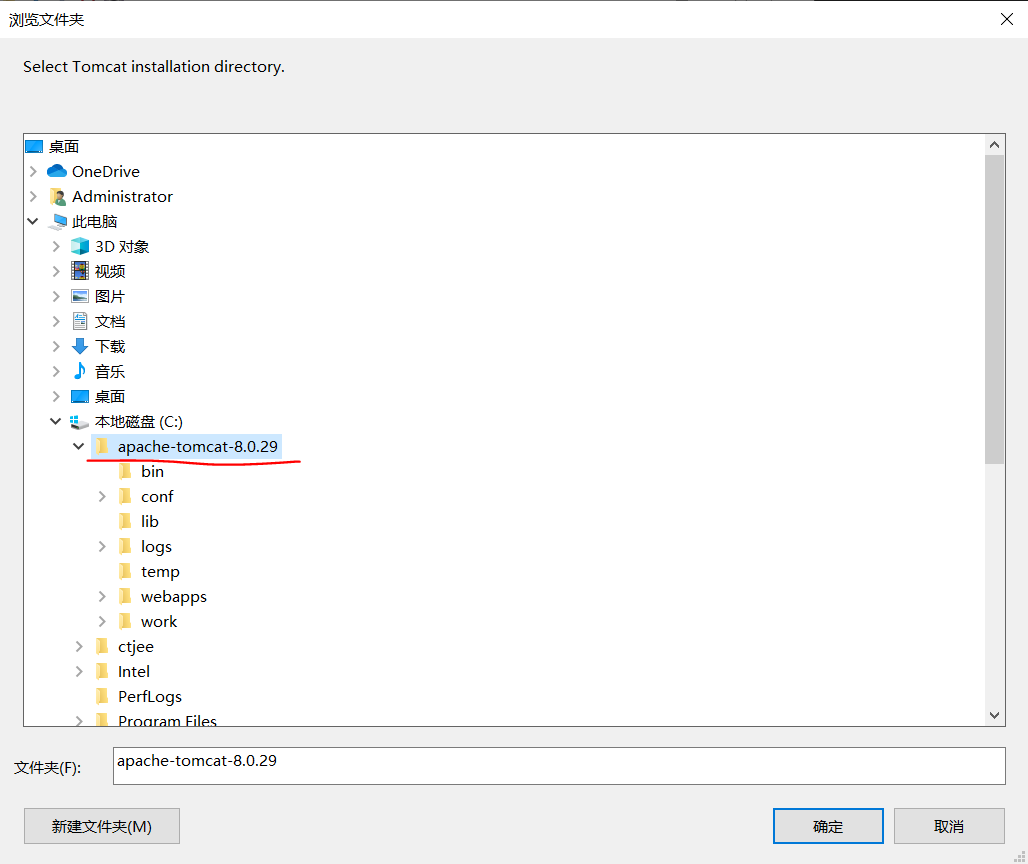Click the Intel folder icon
This screenshot has width=1028, height=864.
pos(102,671)
